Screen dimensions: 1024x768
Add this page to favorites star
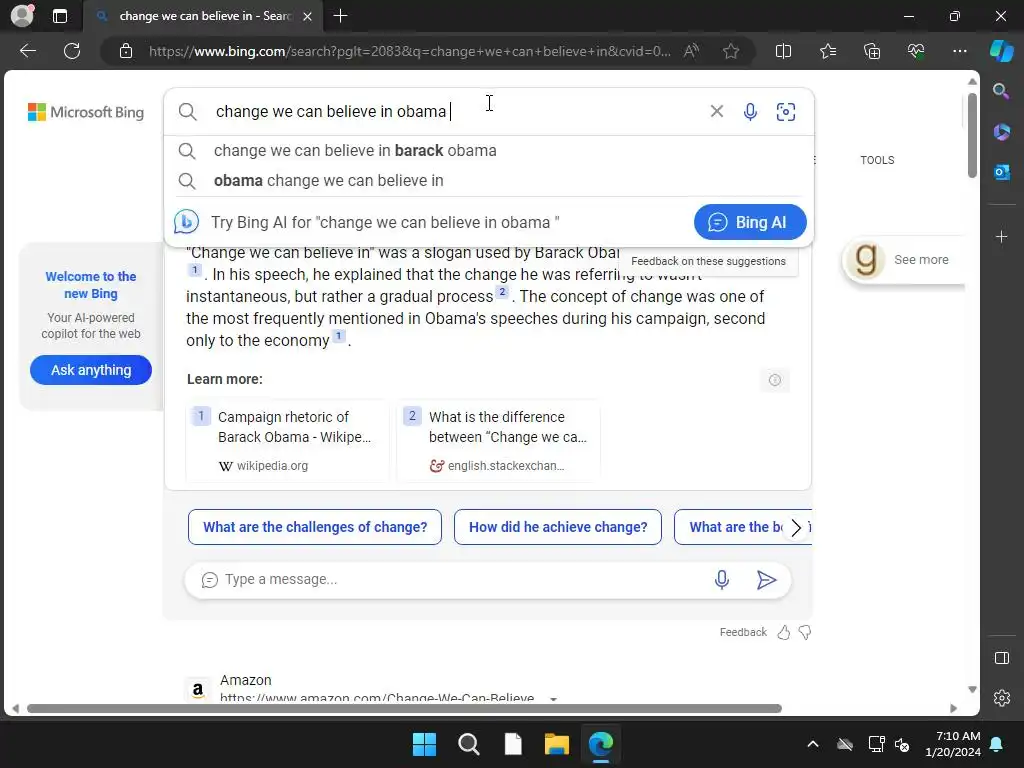pos(731,51)
